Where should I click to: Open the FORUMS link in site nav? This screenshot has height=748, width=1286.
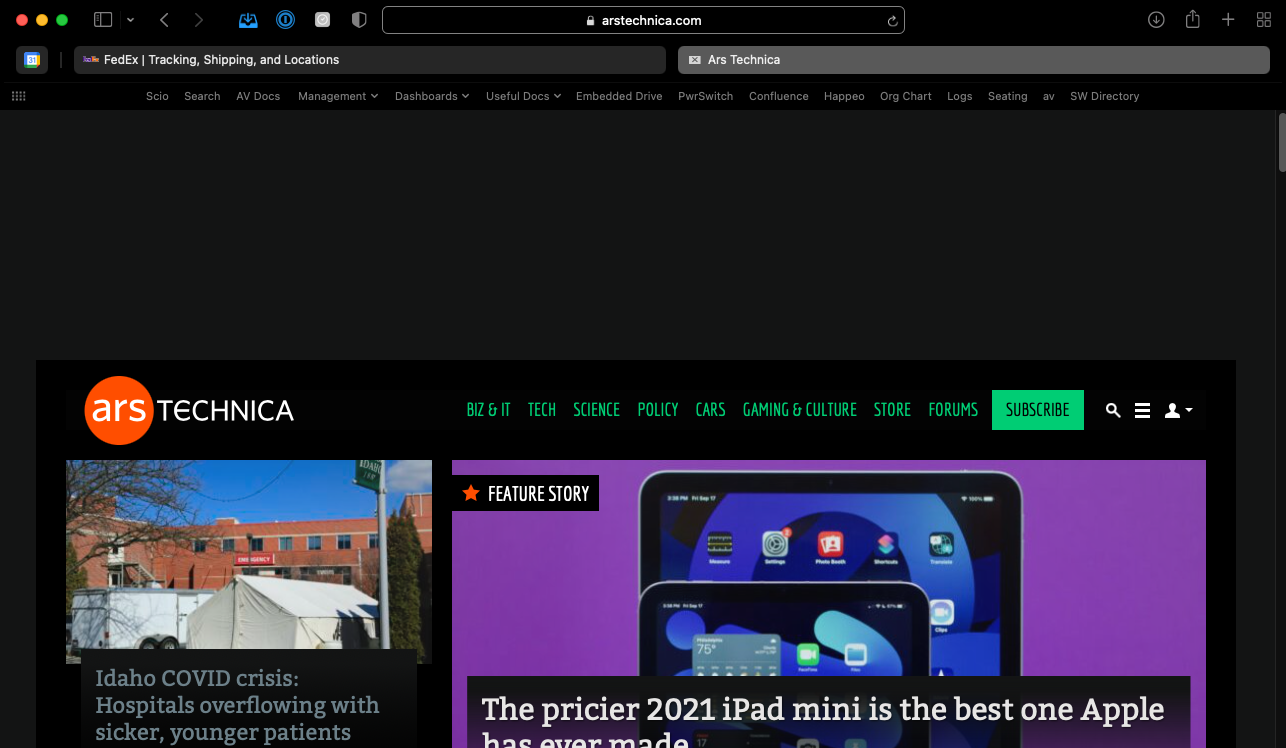tap(953, 410)
